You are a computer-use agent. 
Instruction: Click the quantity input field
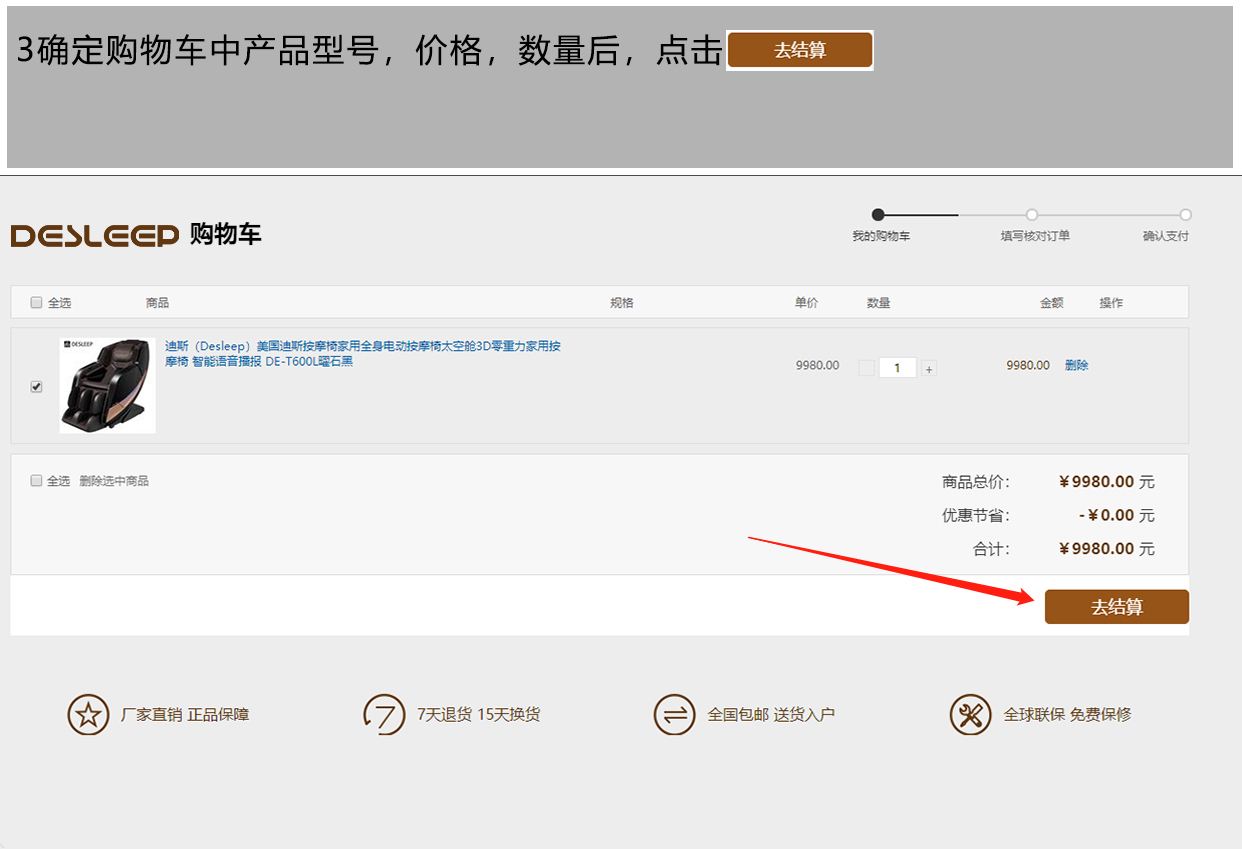[x=897, y=368]
